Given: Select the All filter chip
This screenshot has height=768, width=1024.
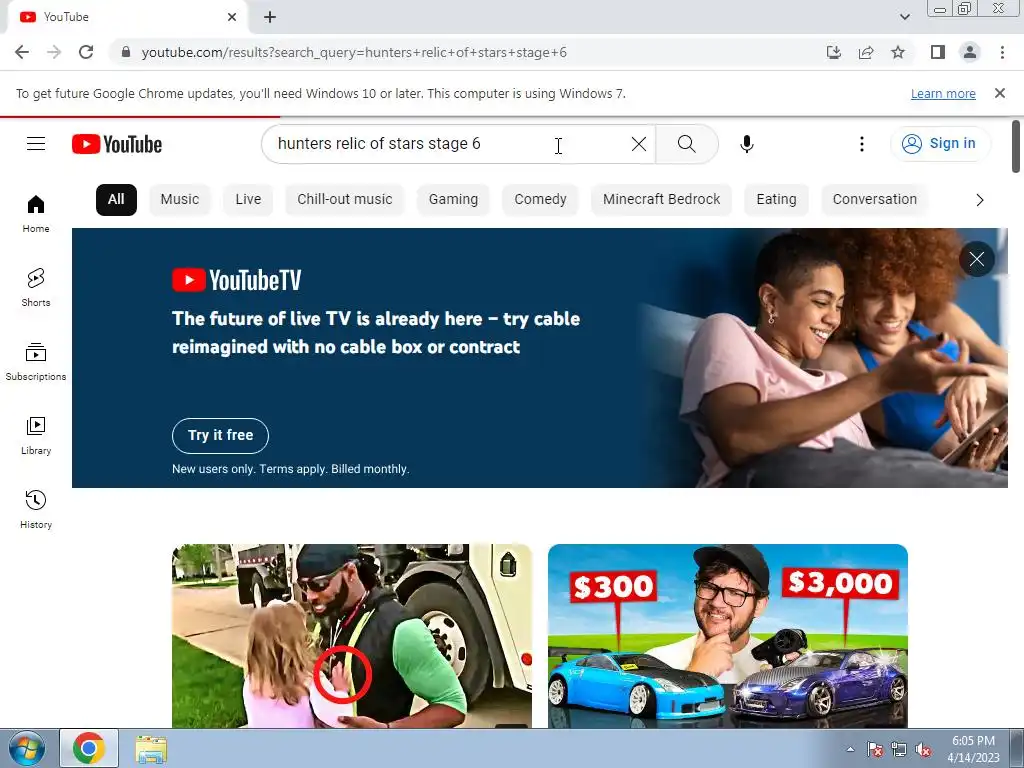Looking at the screenshot, I should 116,200.
